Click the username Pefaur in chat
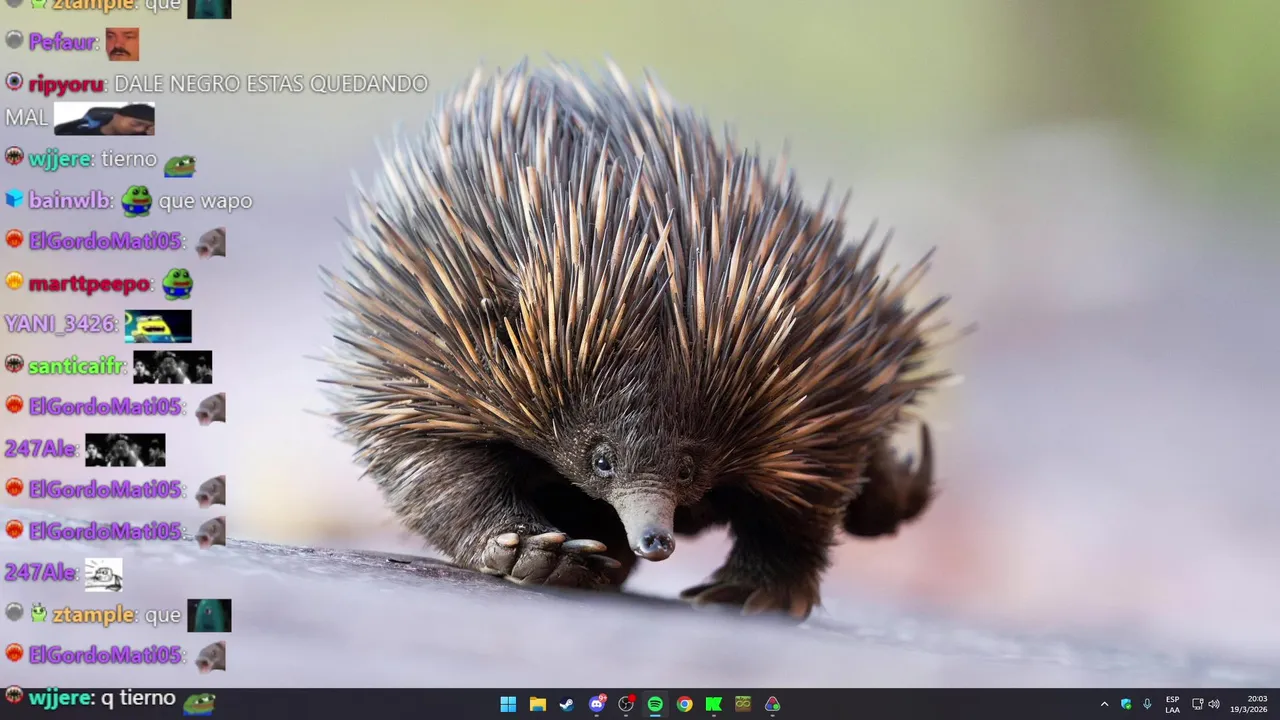Screen dimensions: 1280x720 pos(62,42)
